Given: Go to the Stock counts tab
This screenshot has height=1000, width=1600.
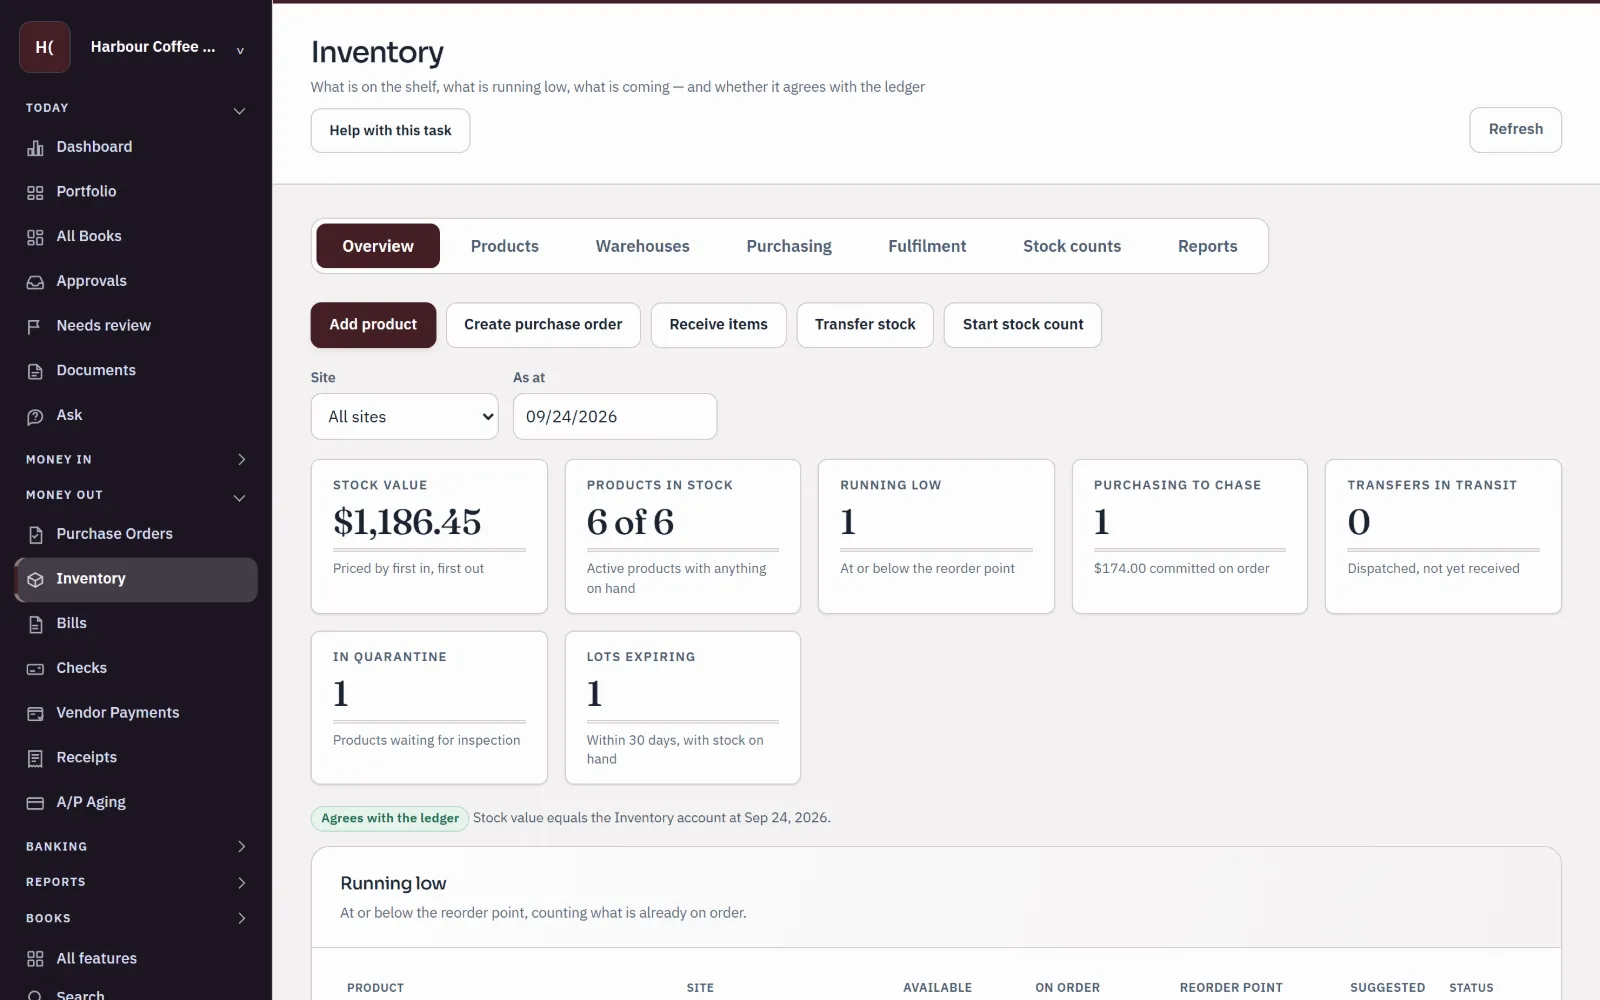Looking at the screenshot, I should point(1072,246).
